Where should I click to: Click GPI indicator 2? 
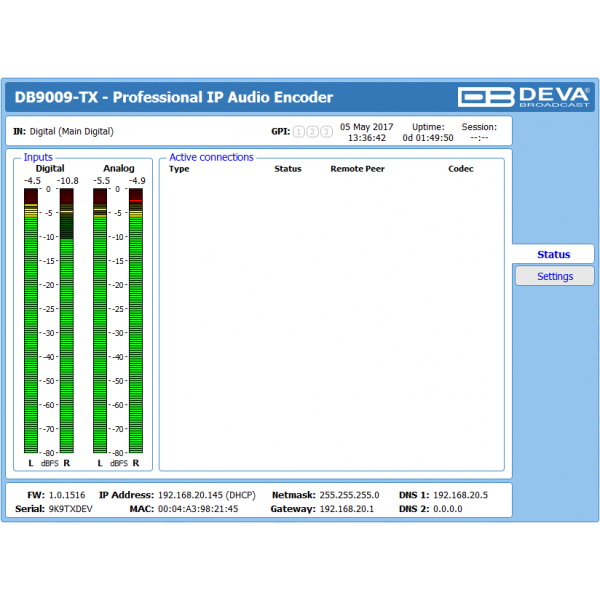click(312, 132)
